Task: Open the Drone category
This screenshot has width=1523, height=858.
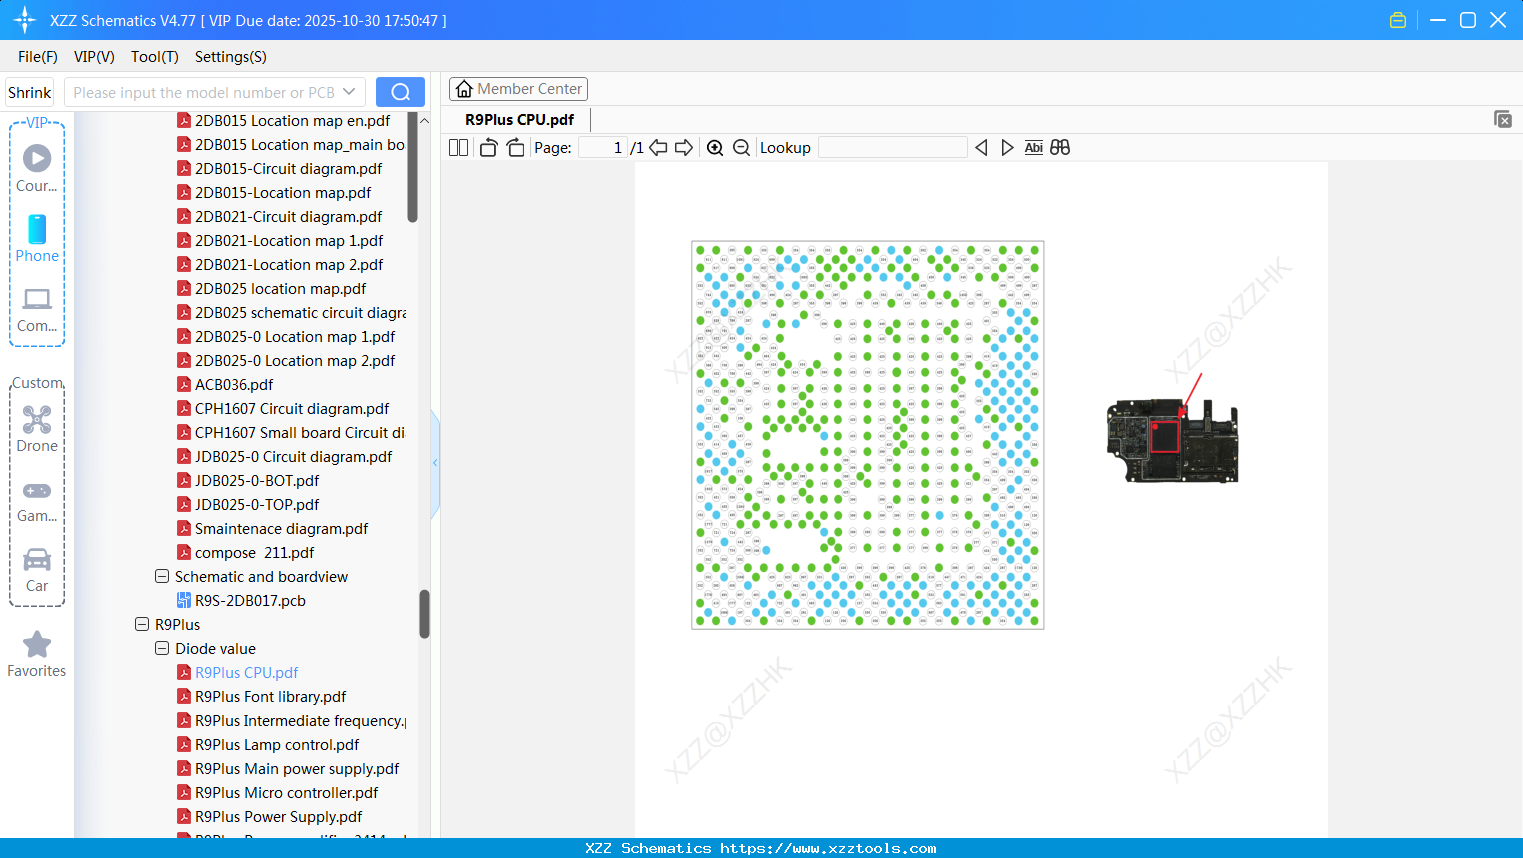Action: click(37, 429)
